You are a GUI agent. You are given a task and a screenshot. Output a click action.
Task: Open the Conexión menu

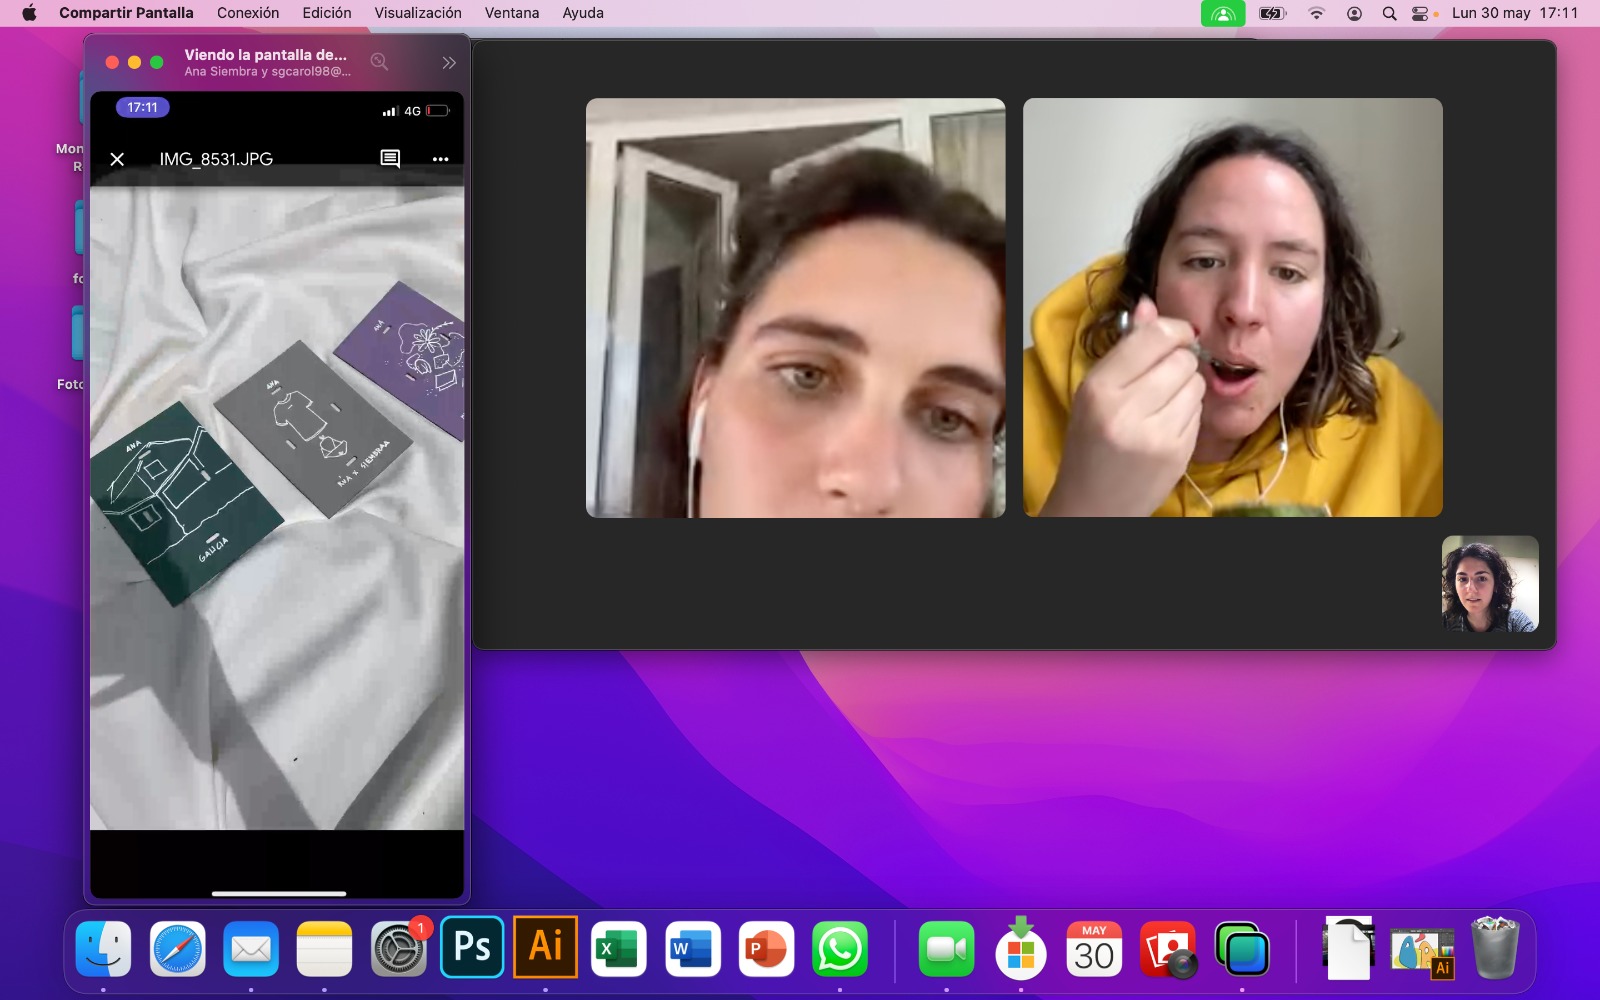click(x=248, y=13)
